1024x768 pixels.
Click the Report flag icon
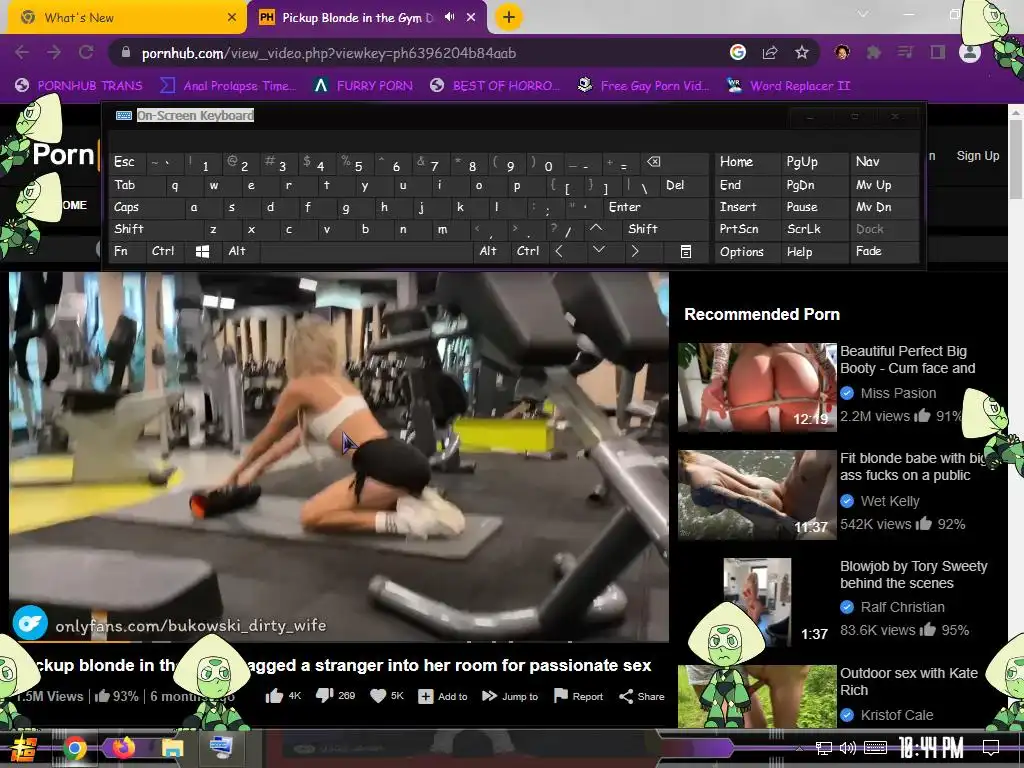coord(560,696)
